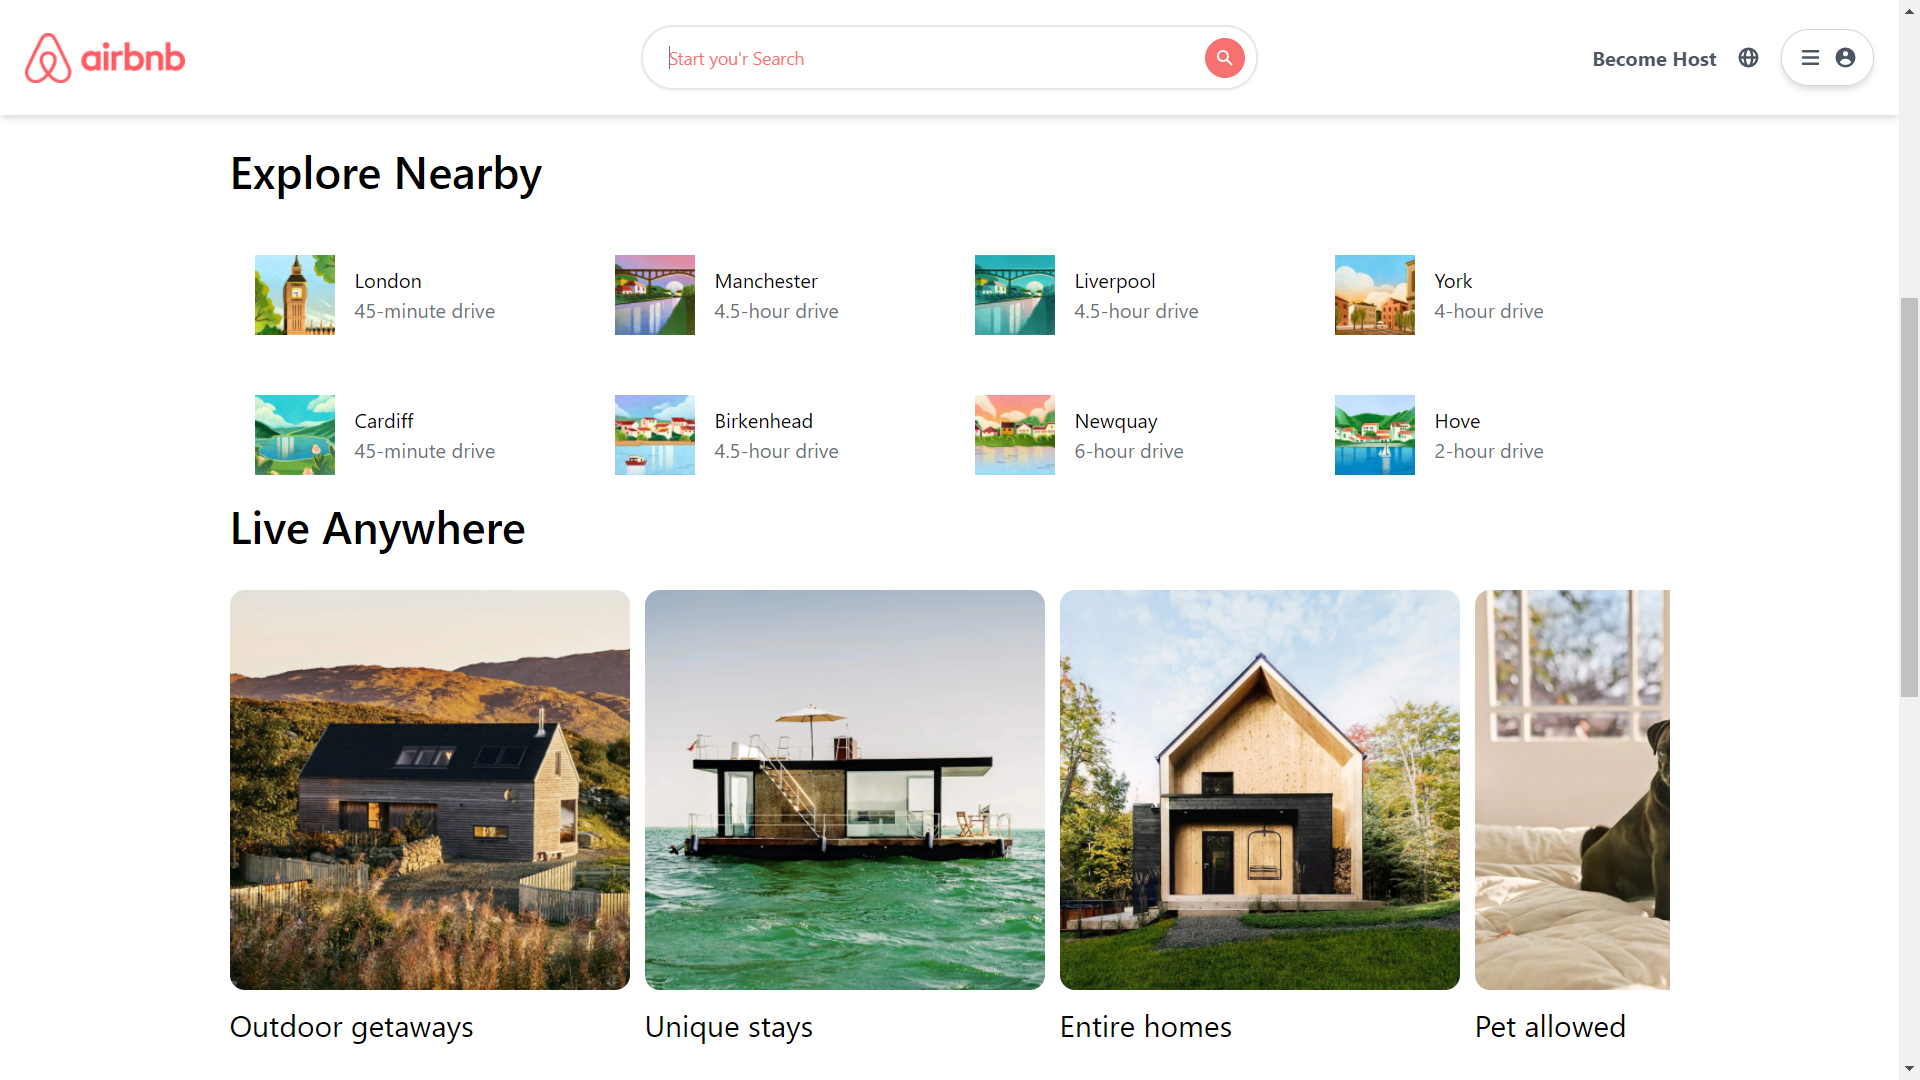
Task: Click the user profile avatar icon
Action: pos(1845,58)
